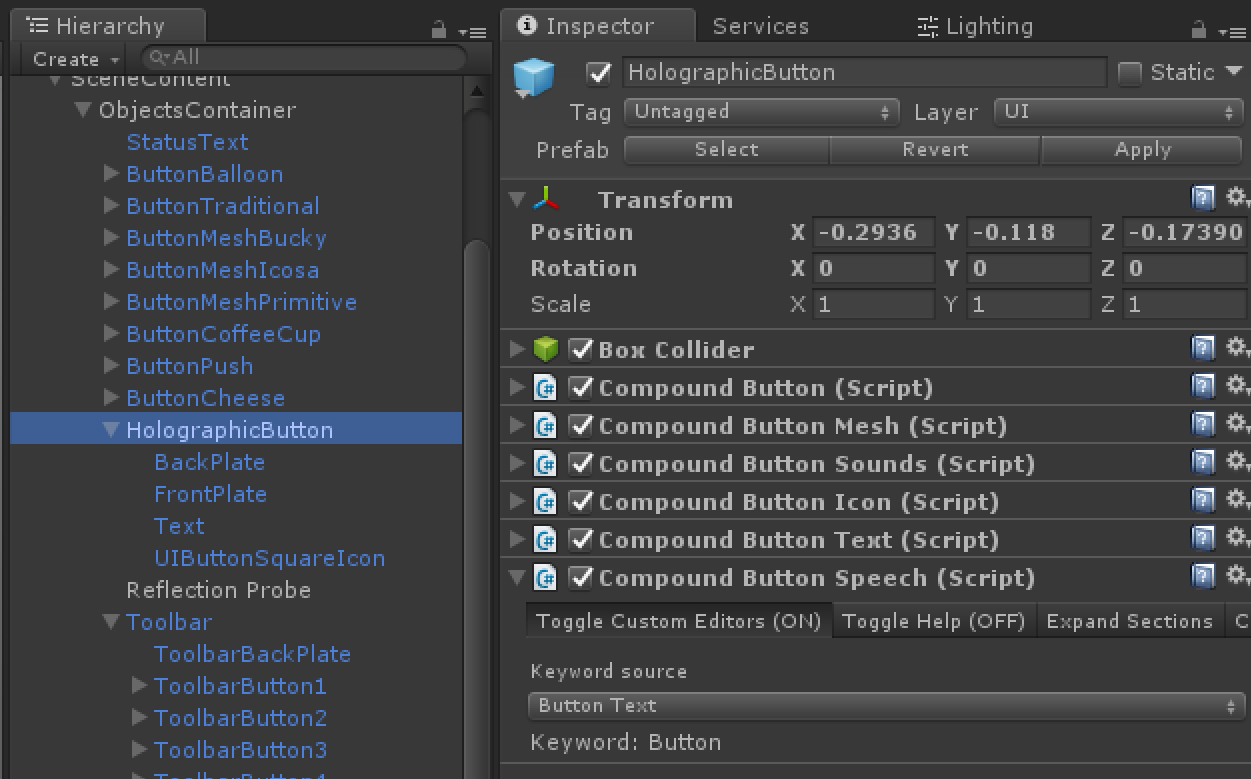Image resolution: width=1251 pixels, height=779 pixels.
Task: Collapse the Toolbar tree node
Action: pyautogui.click(x=111, y=621)
